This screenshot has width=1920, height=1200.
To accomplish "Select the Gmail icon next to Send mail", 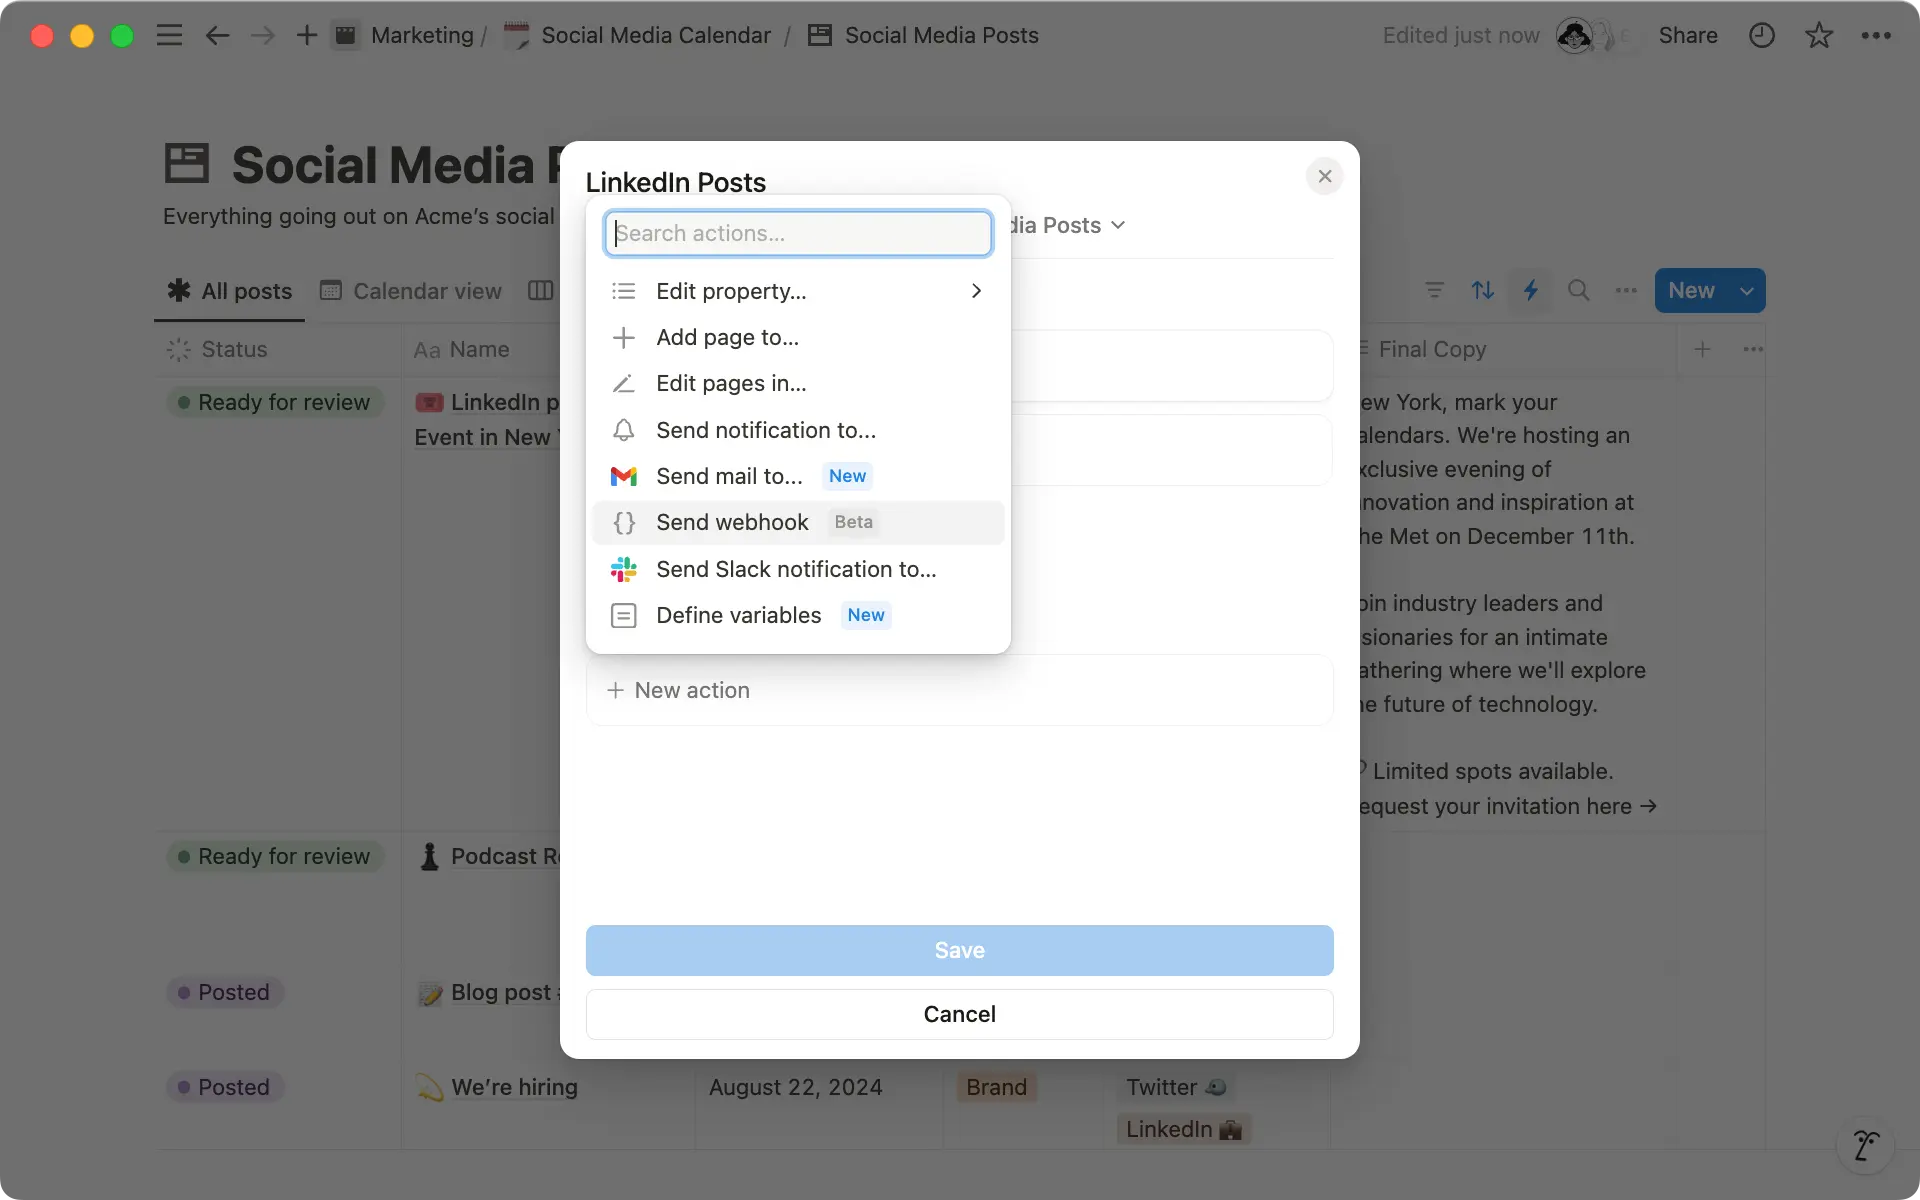I will [623, 476].
